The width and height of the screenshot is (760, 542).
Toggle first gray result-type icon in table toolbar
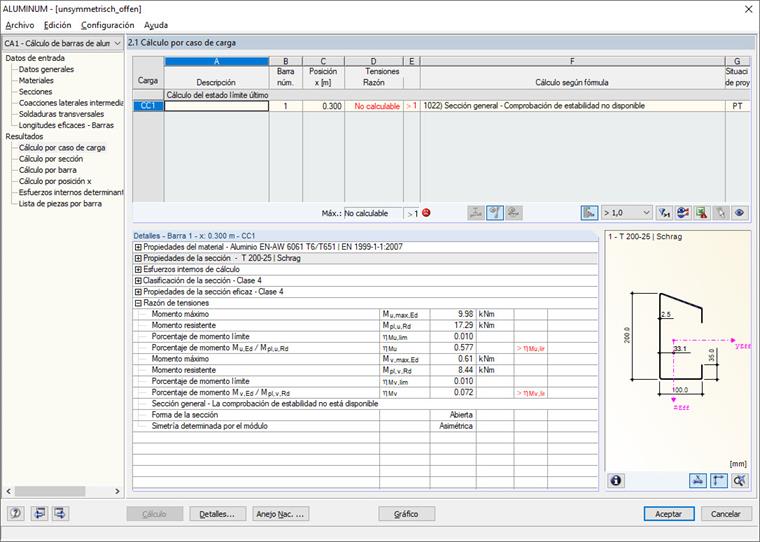pos(476,213)
